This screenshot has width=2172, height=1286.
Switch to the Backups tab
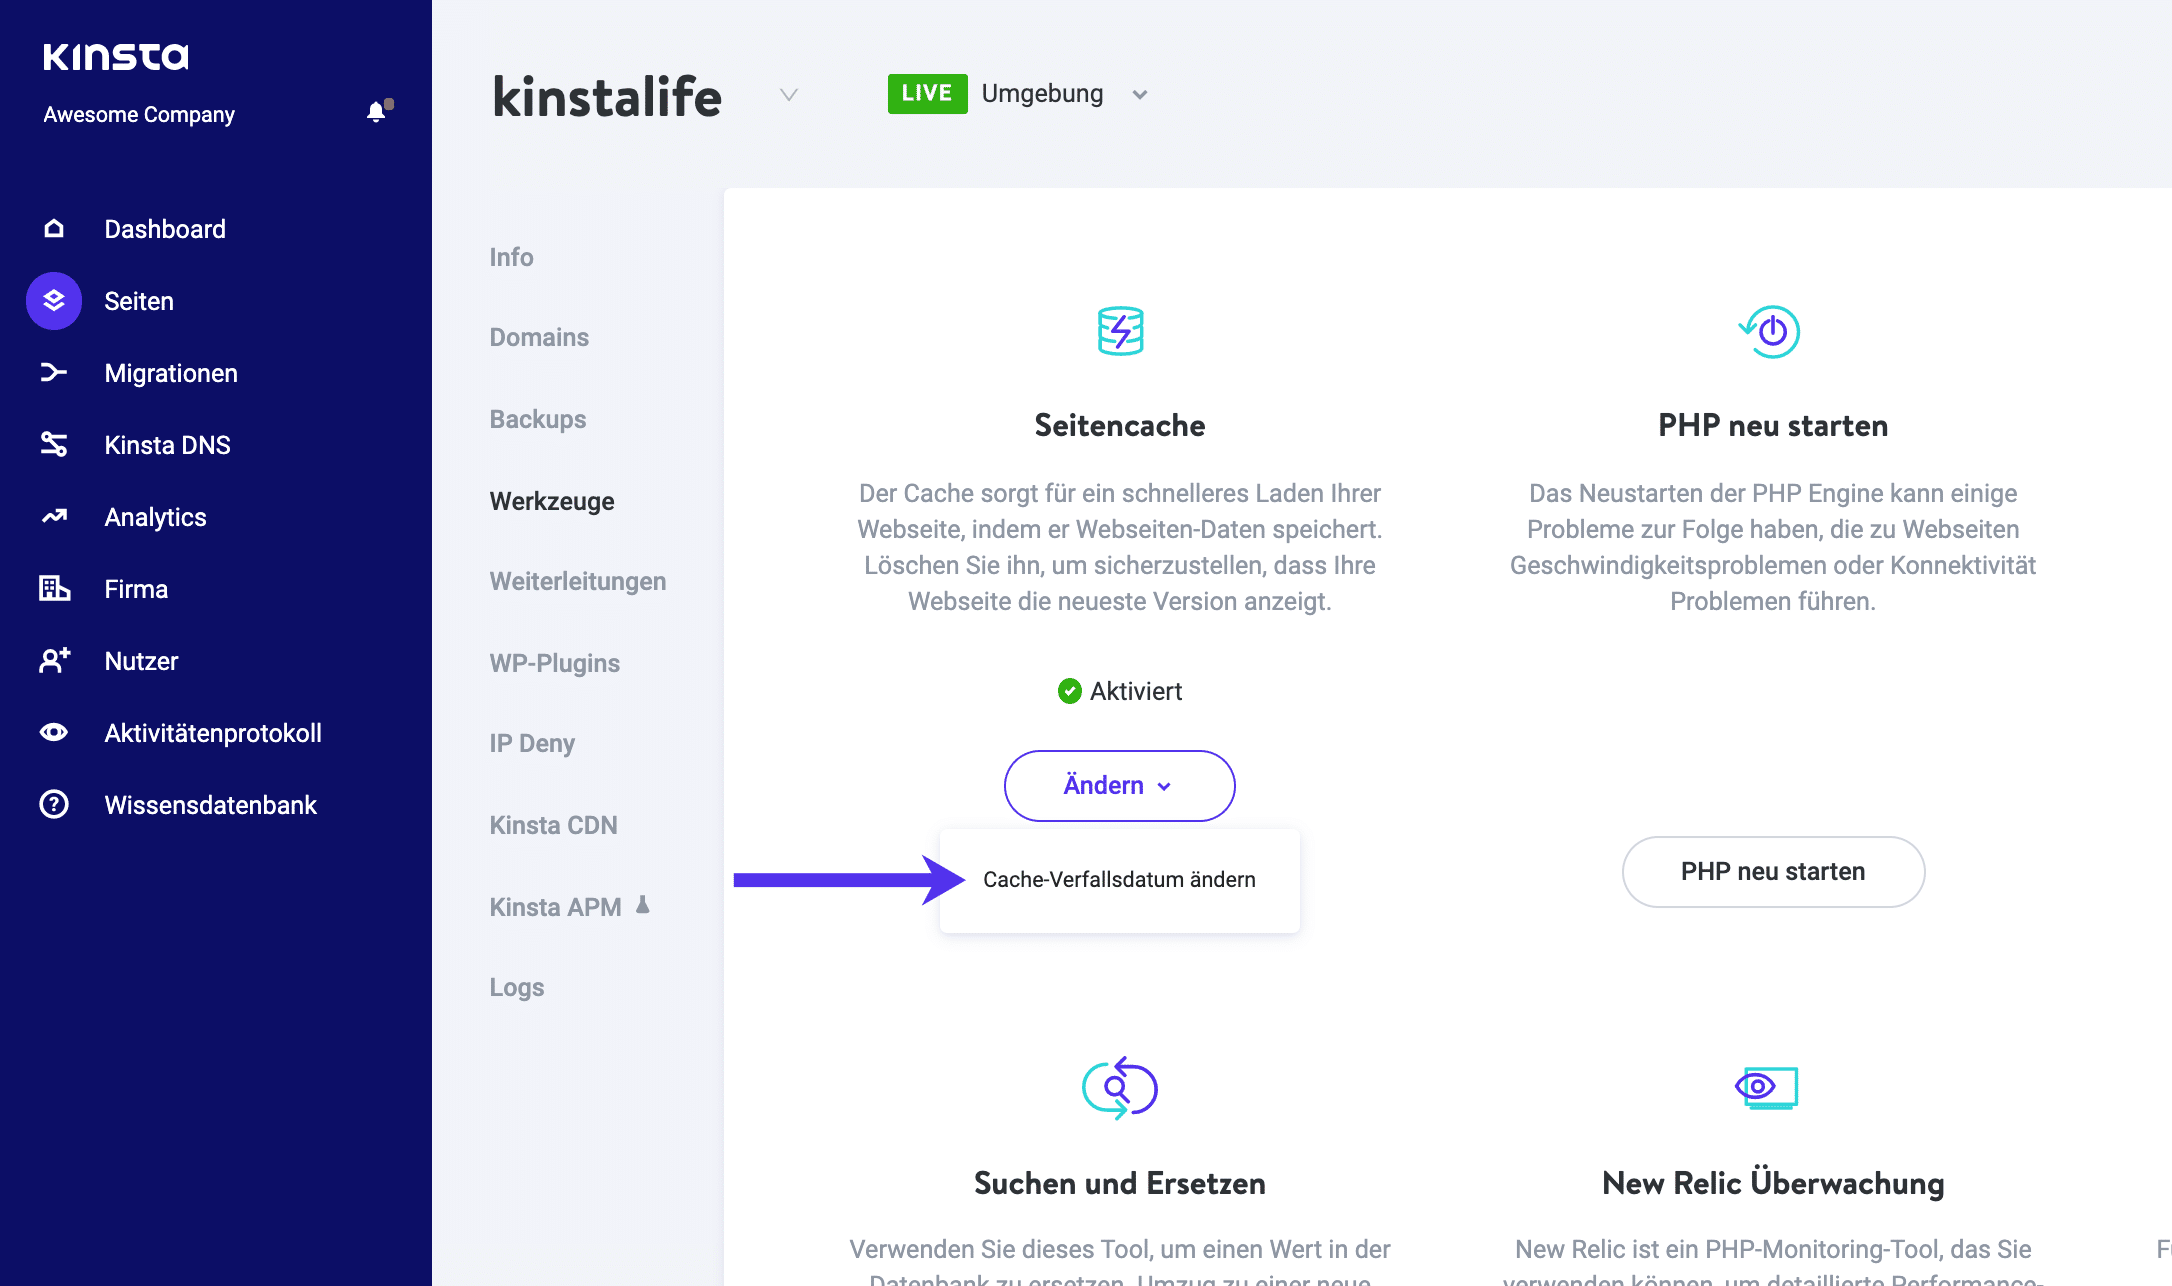[538, 419]
